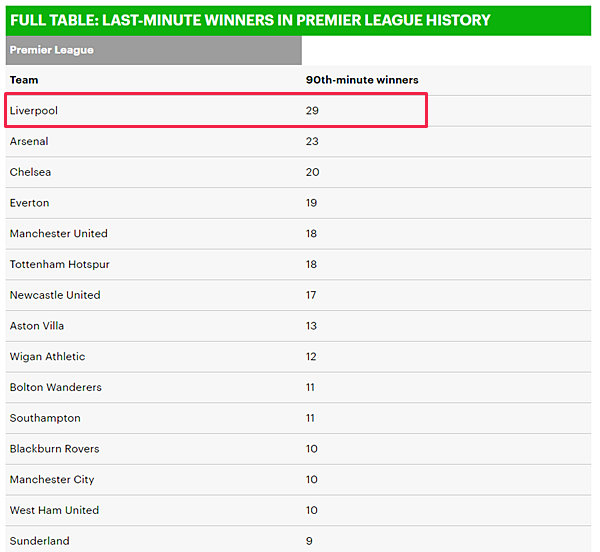Select the Bolton Wanderers team name
The width and height of the screenshot is (600, 552).
click(x=56, y=387)
